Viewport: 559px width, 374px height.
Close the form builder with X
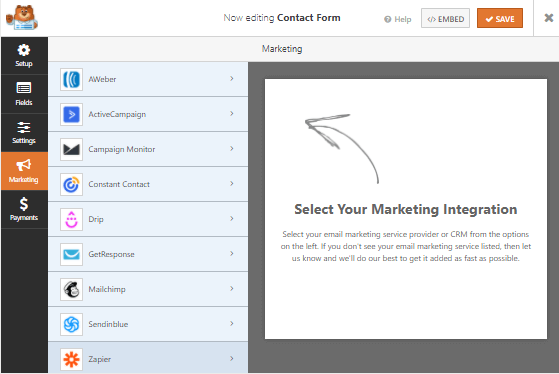[x=549, y=18]
